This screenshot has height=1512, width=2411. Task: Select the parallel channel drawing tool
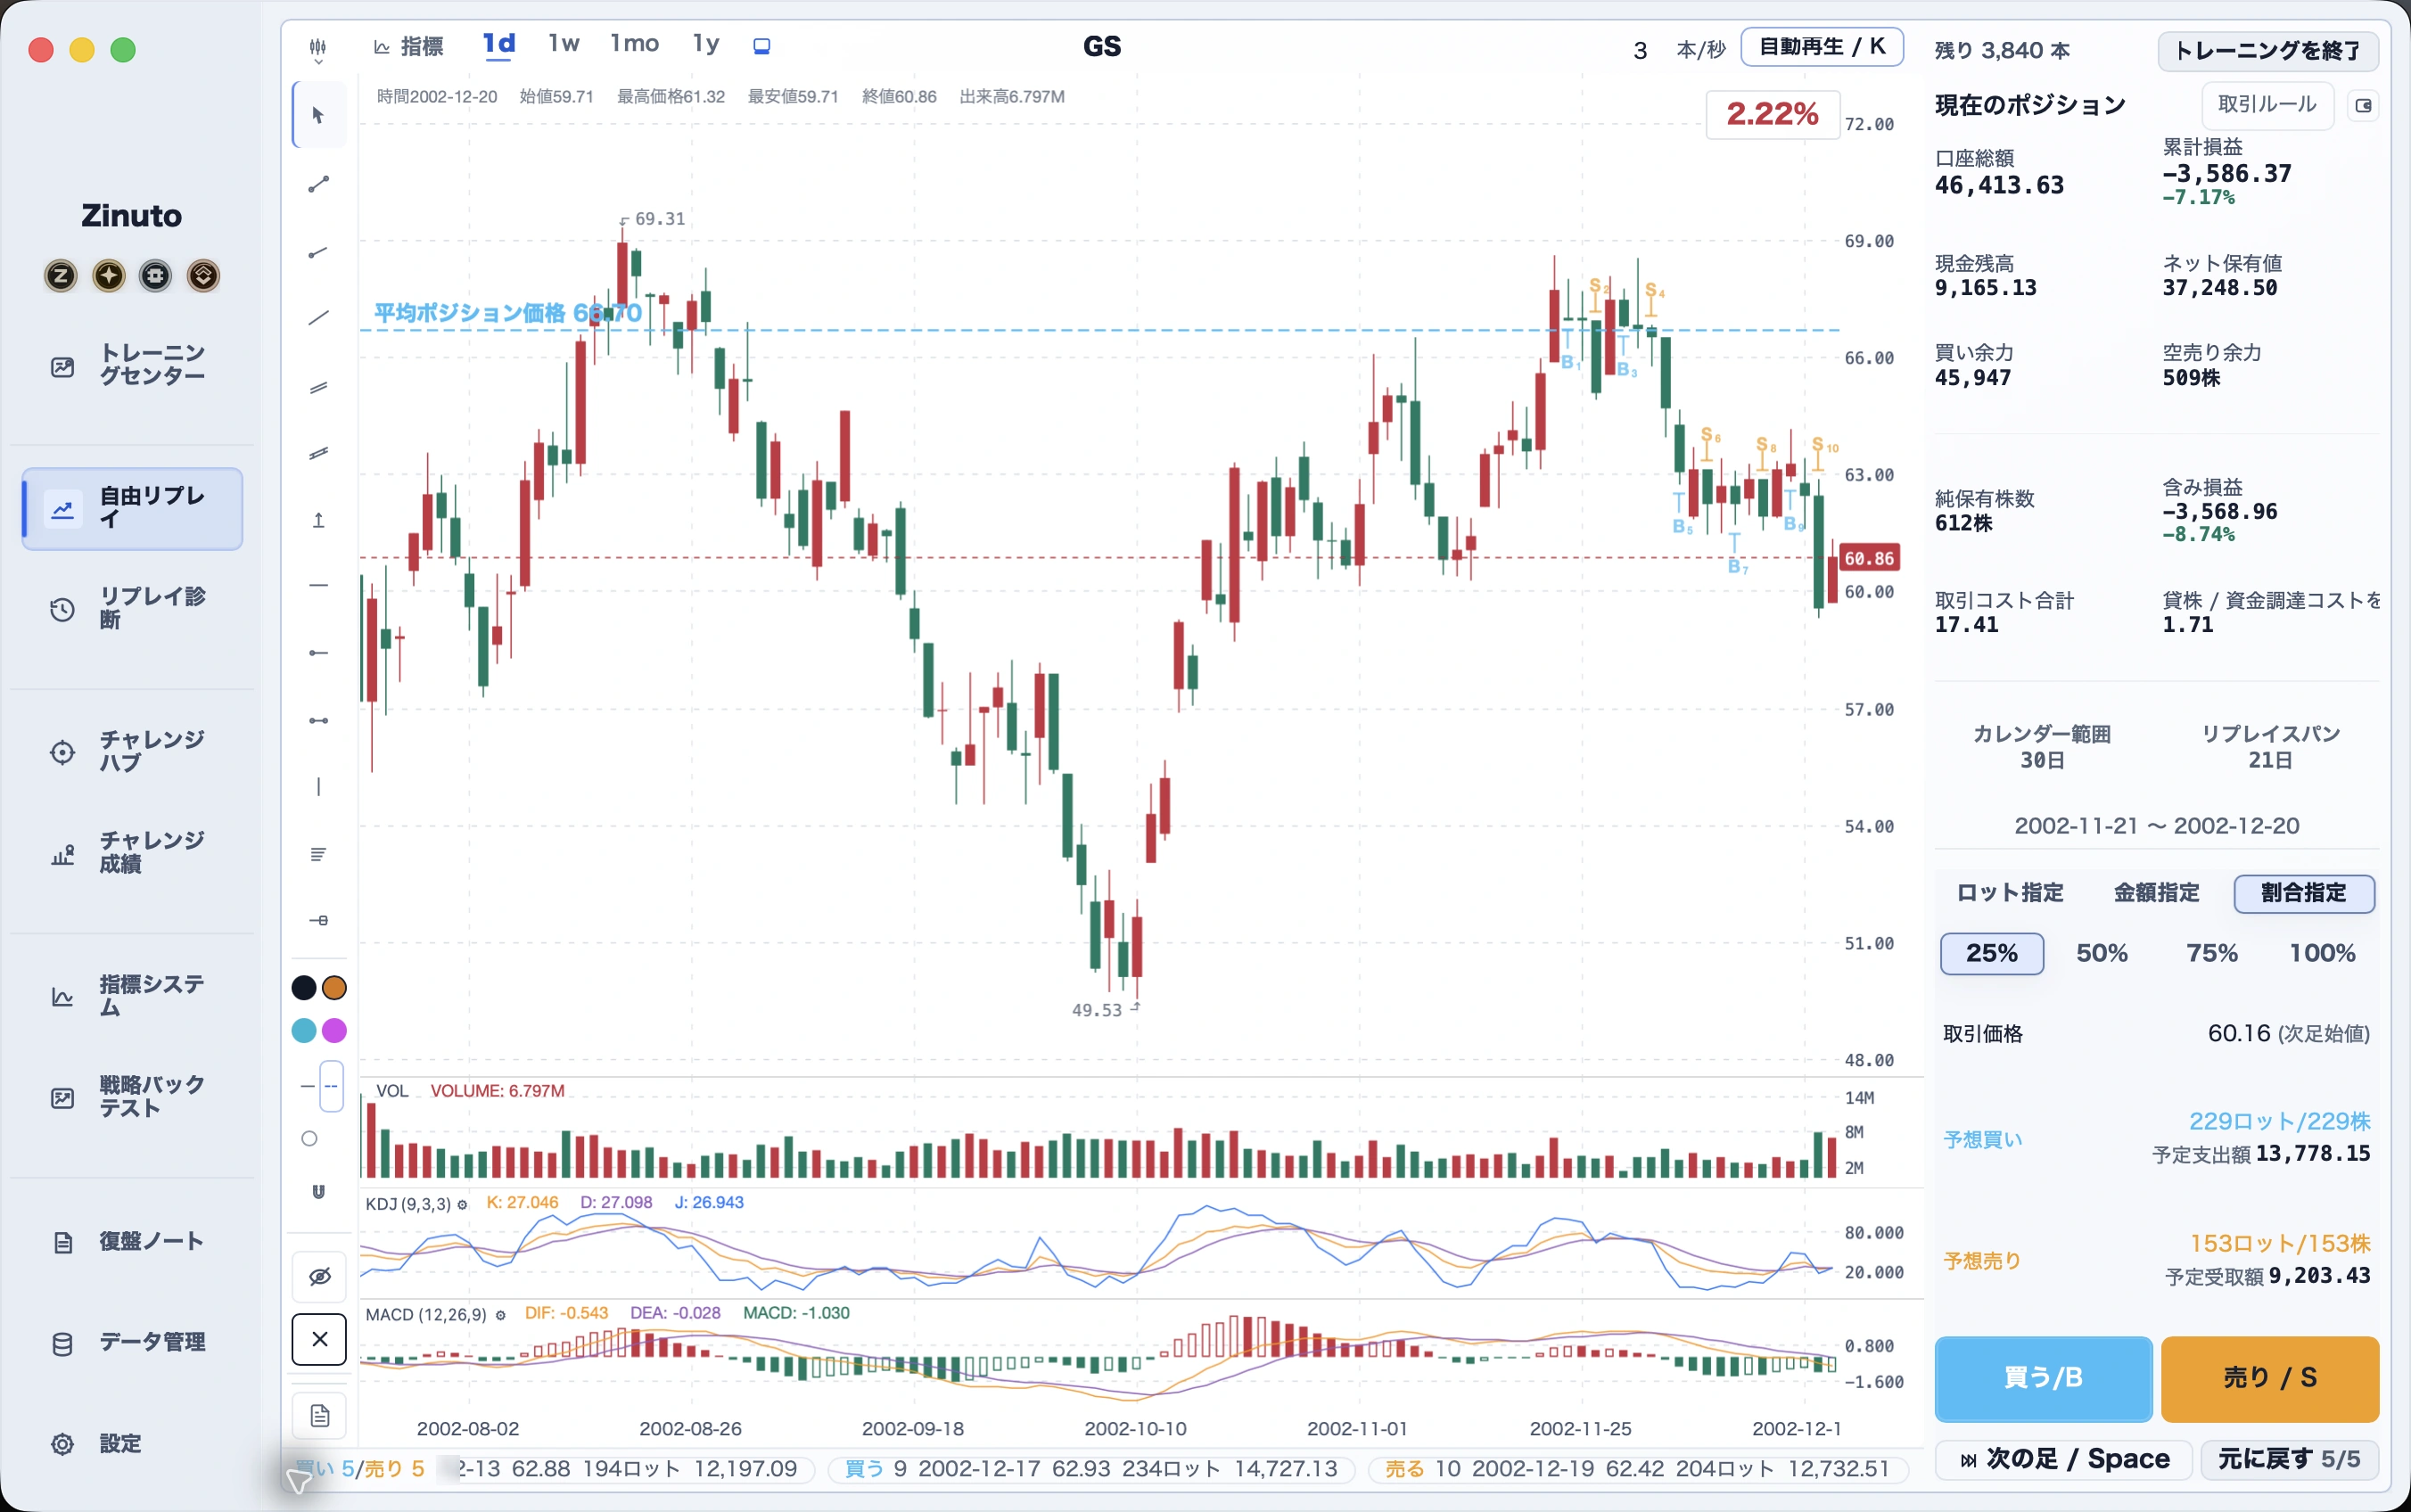319,387
